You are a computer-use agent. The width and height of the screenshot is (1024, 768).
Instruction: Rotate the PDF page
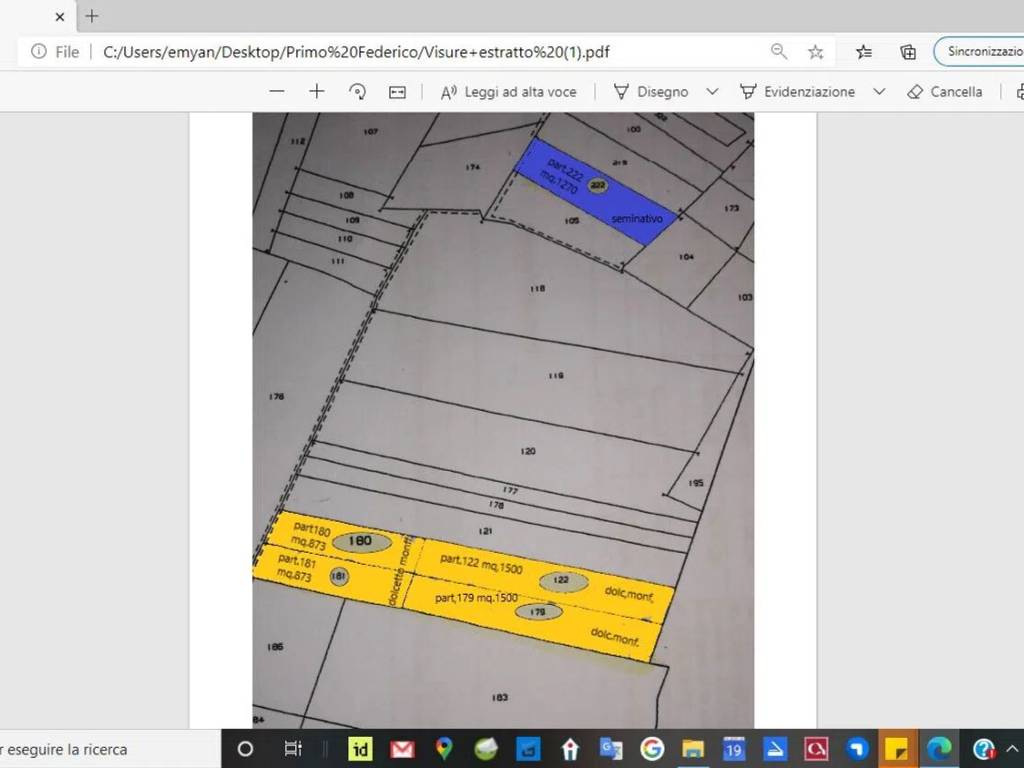point(357,91)
